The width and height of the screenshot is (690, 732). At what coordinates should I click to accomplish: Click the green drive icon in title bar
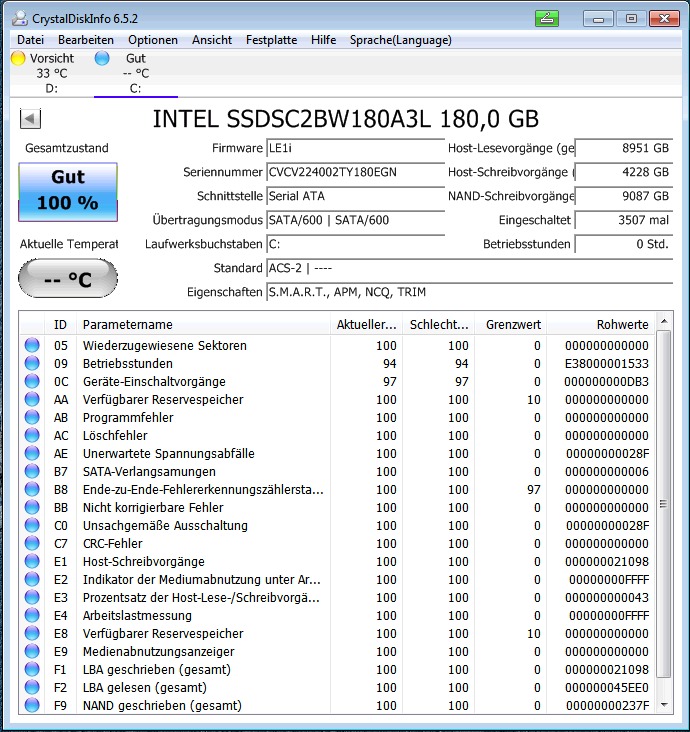547,19
